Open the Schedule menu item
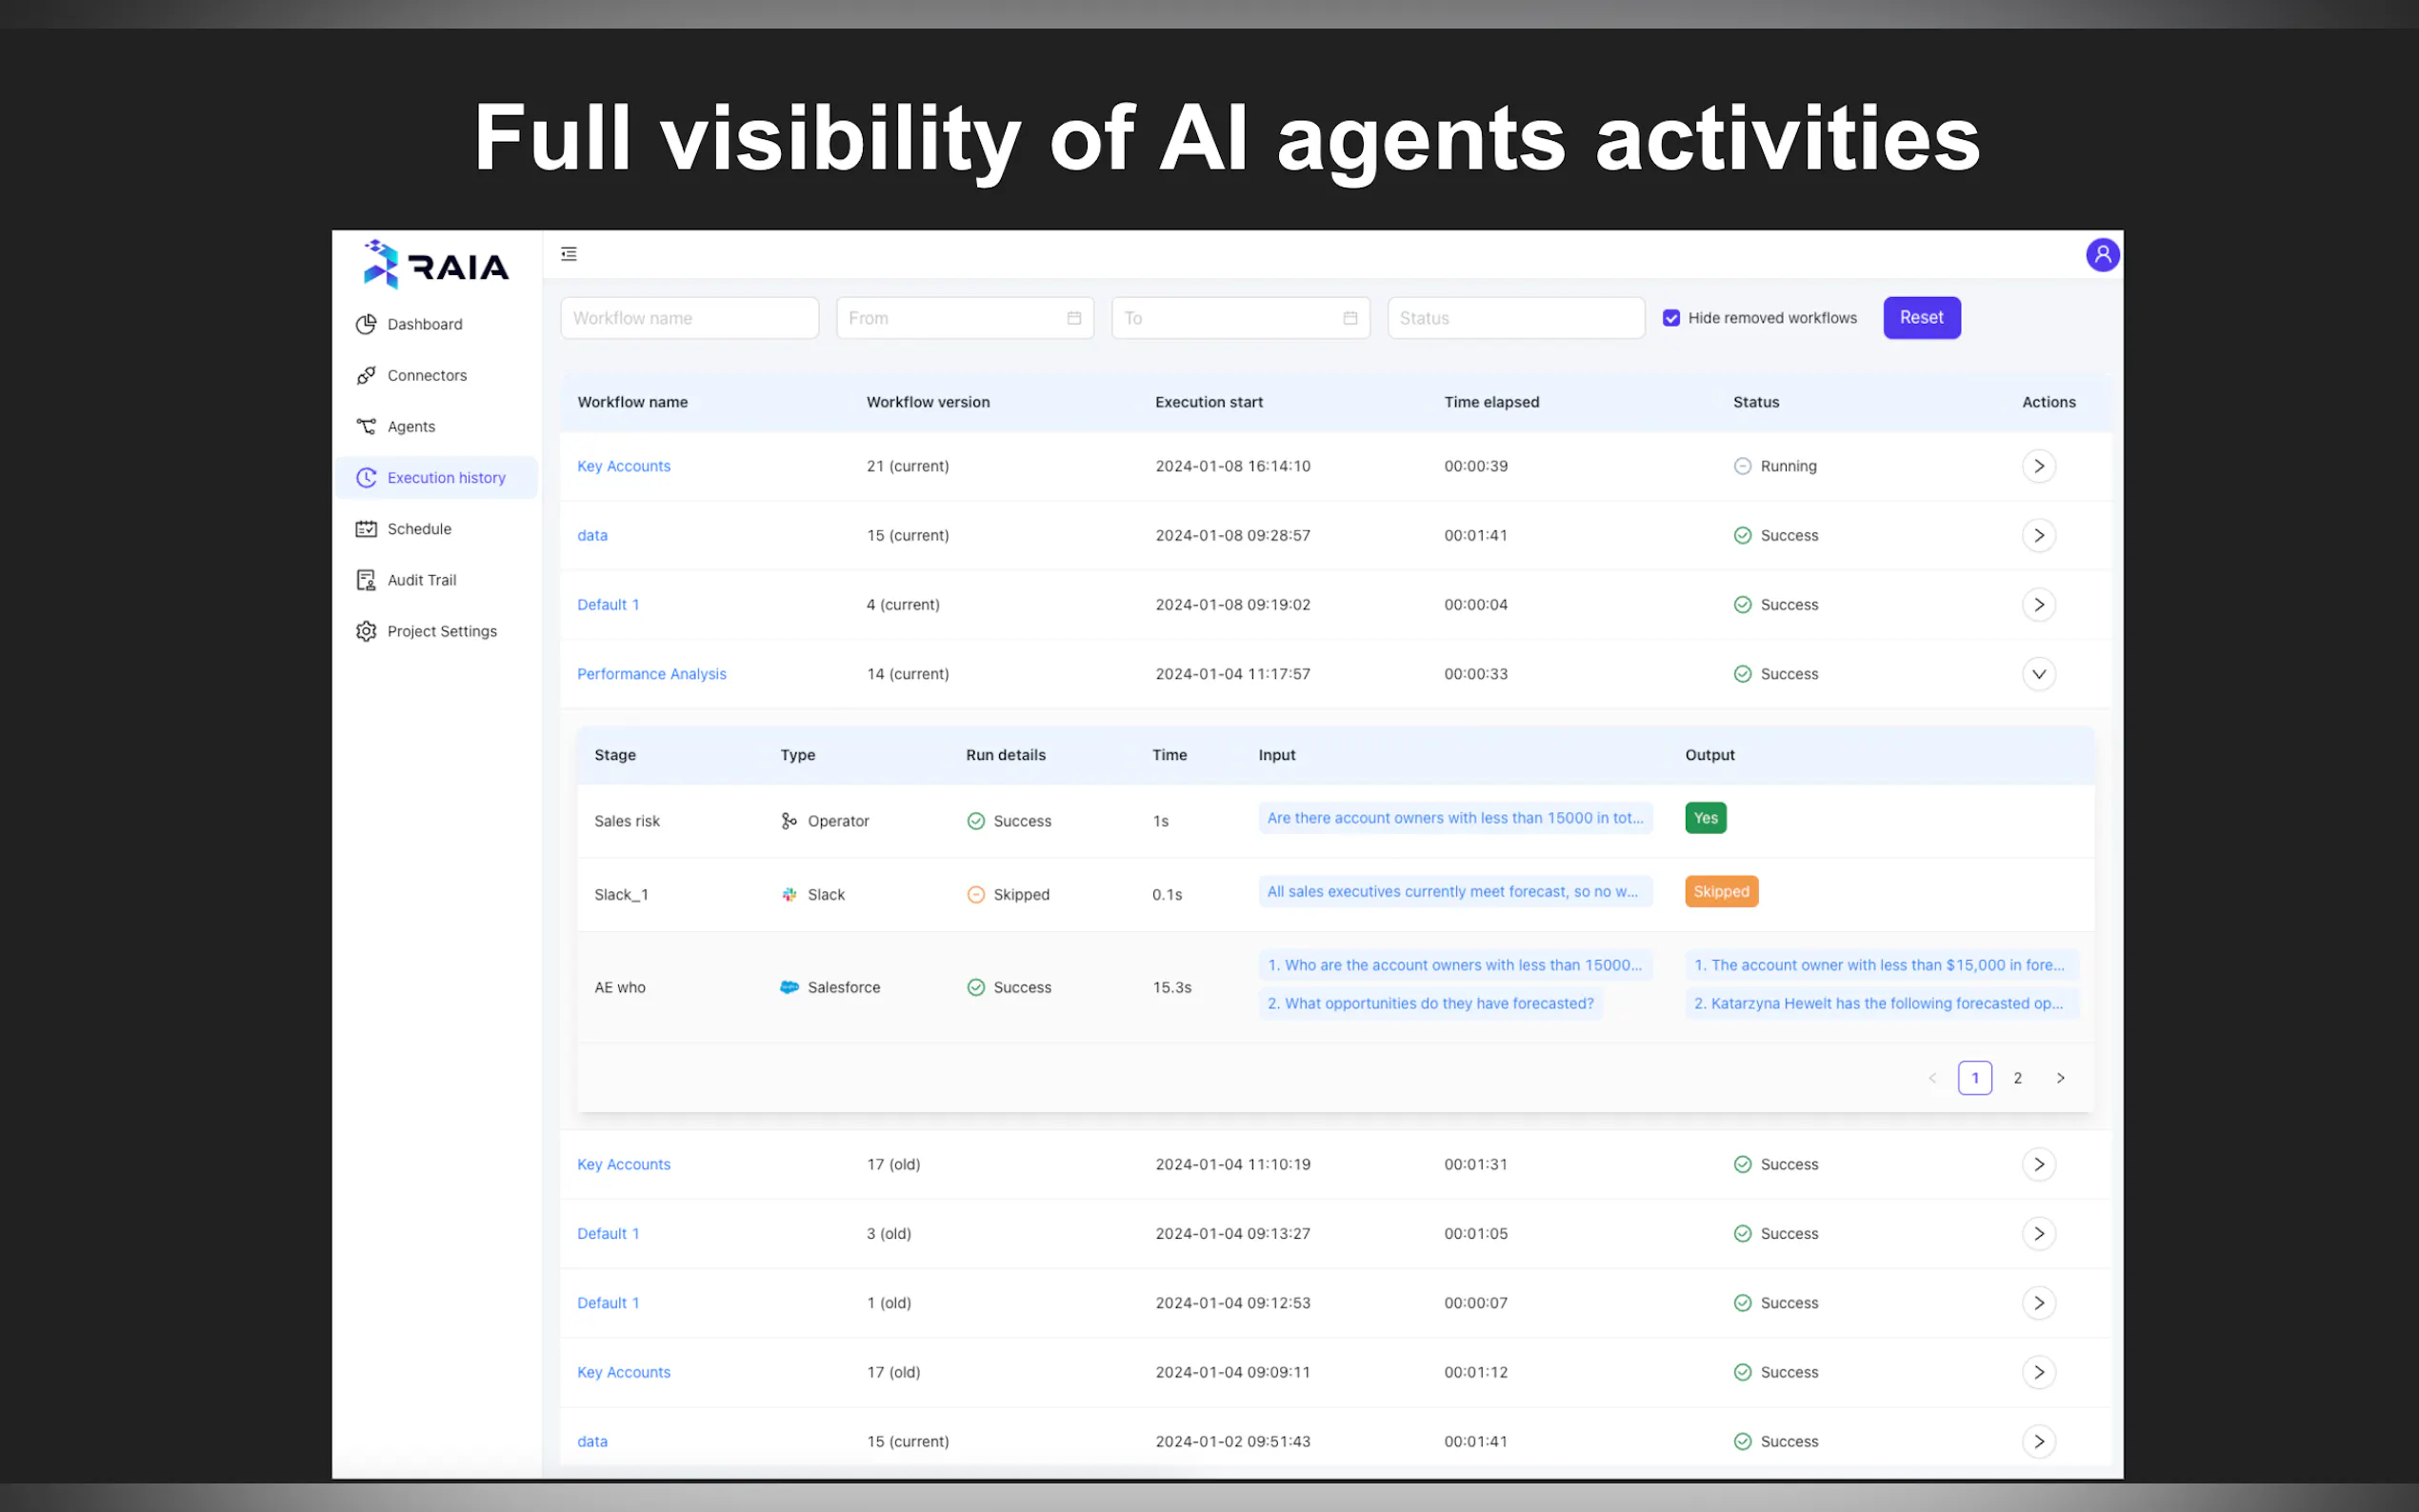Screen dimensions: 2419x1512 437,529
